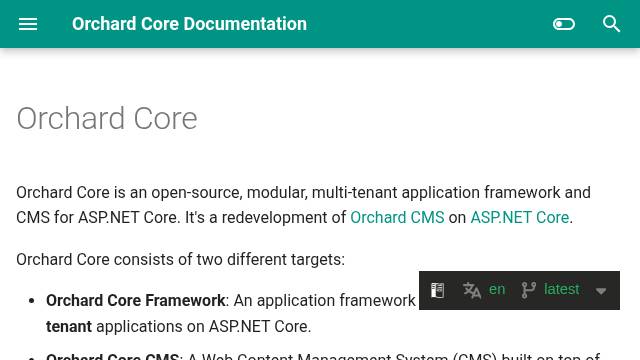Screen dimensions: 640x360
Task: Click the version branch icon
Action: click(529, 290)
